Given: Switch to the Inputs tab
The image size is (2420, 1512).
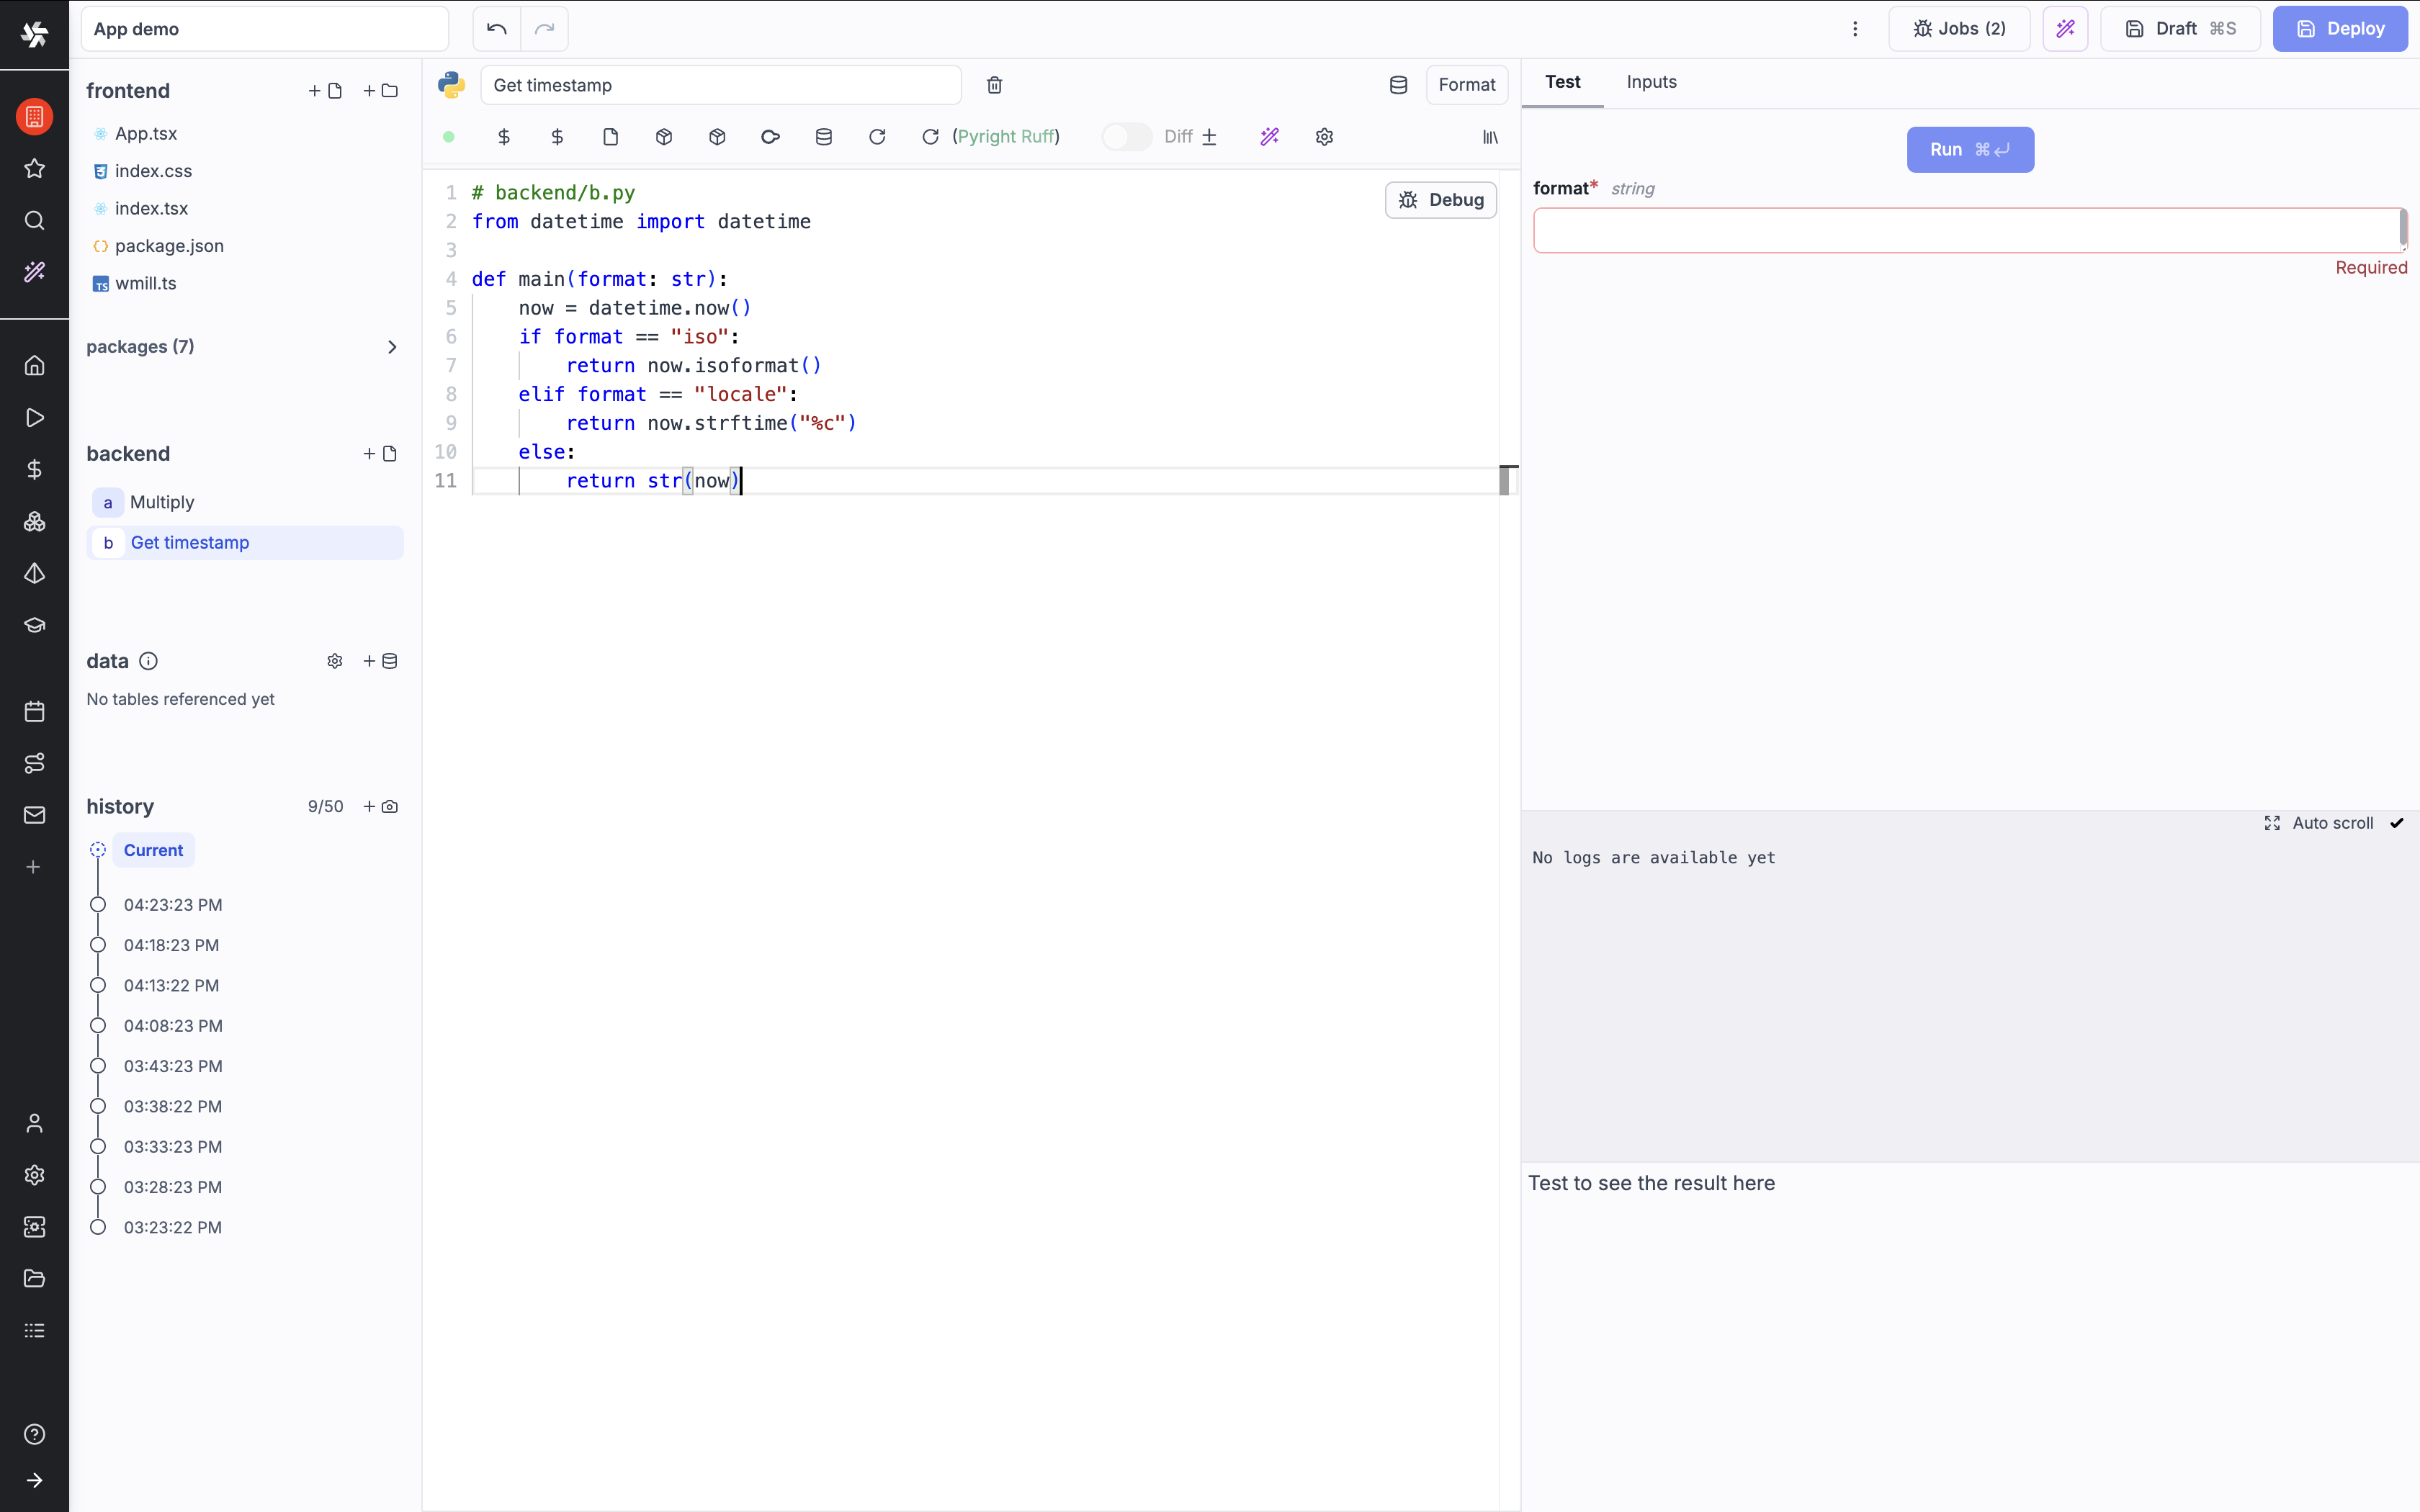Looking at the screenshot, I should click(1651, 82).
